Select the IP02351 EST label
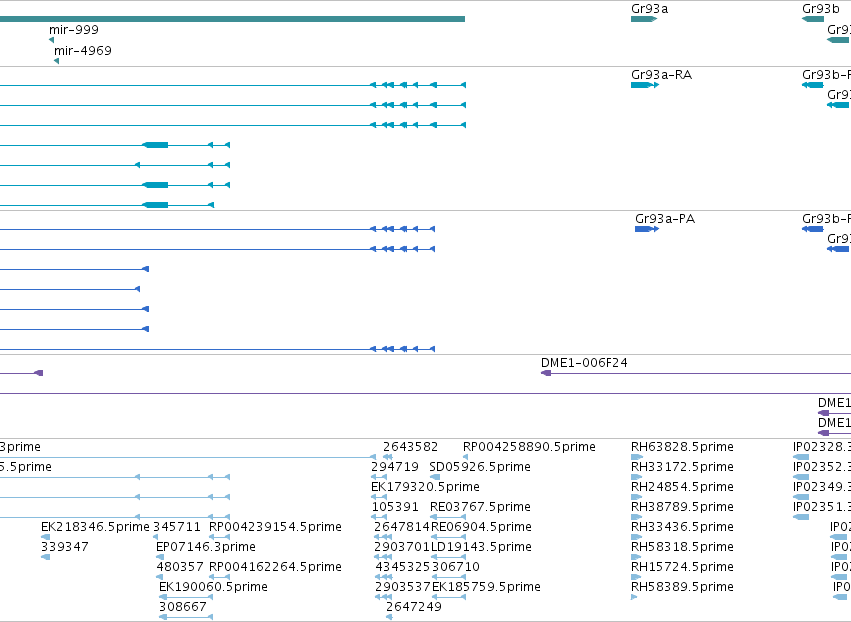 pos(822,507)
